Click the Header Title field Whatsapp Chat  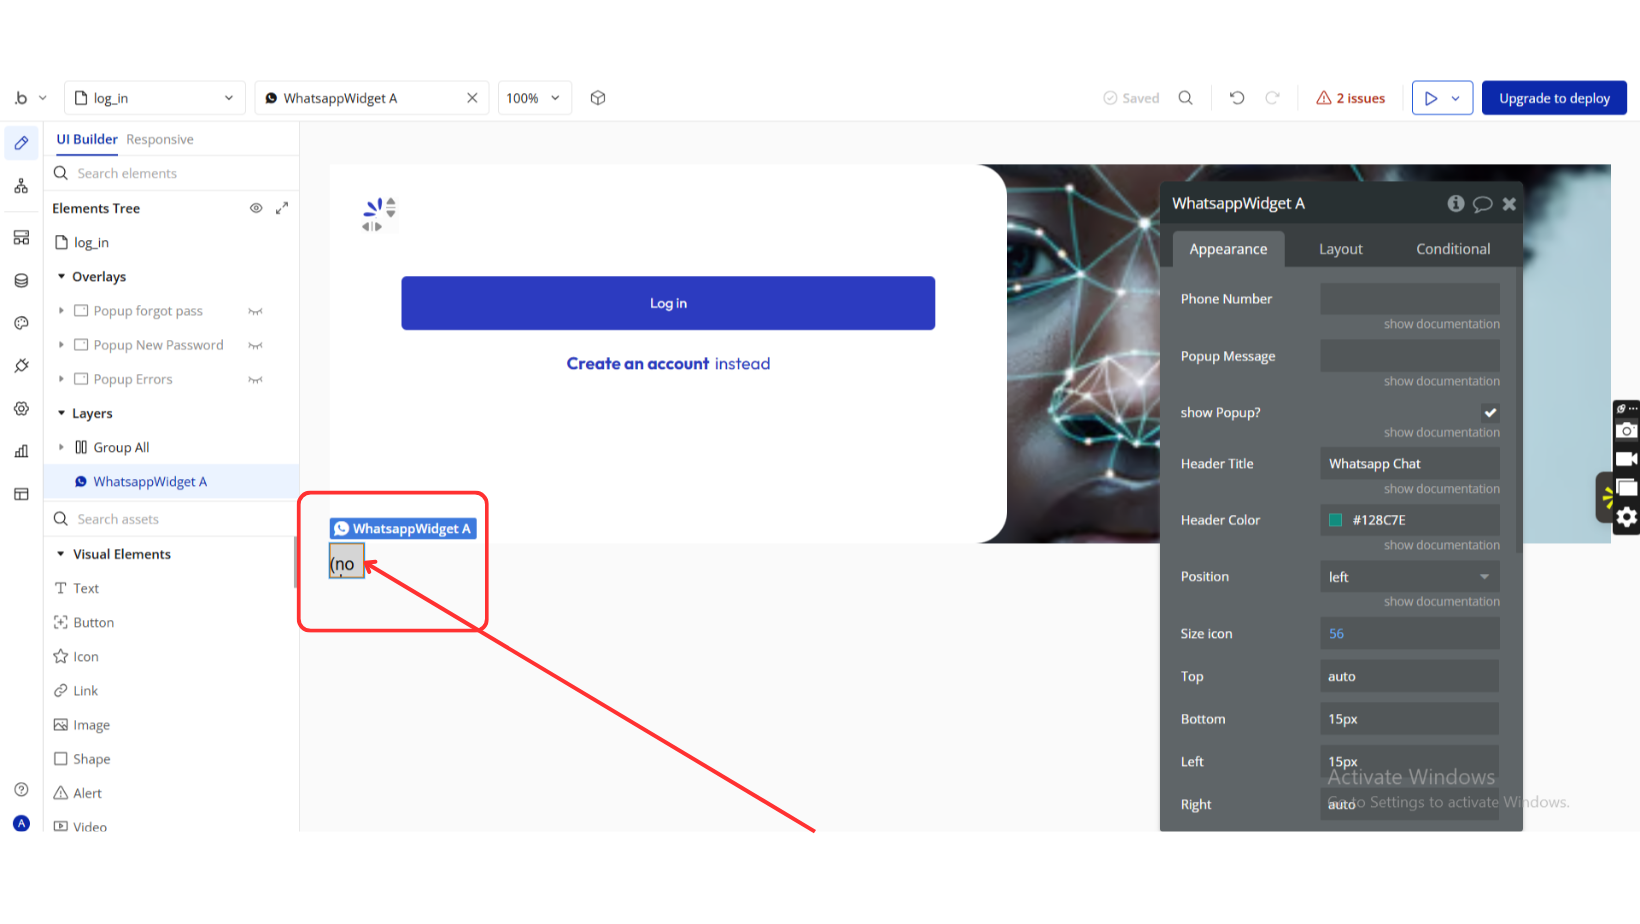(1409, 464)
